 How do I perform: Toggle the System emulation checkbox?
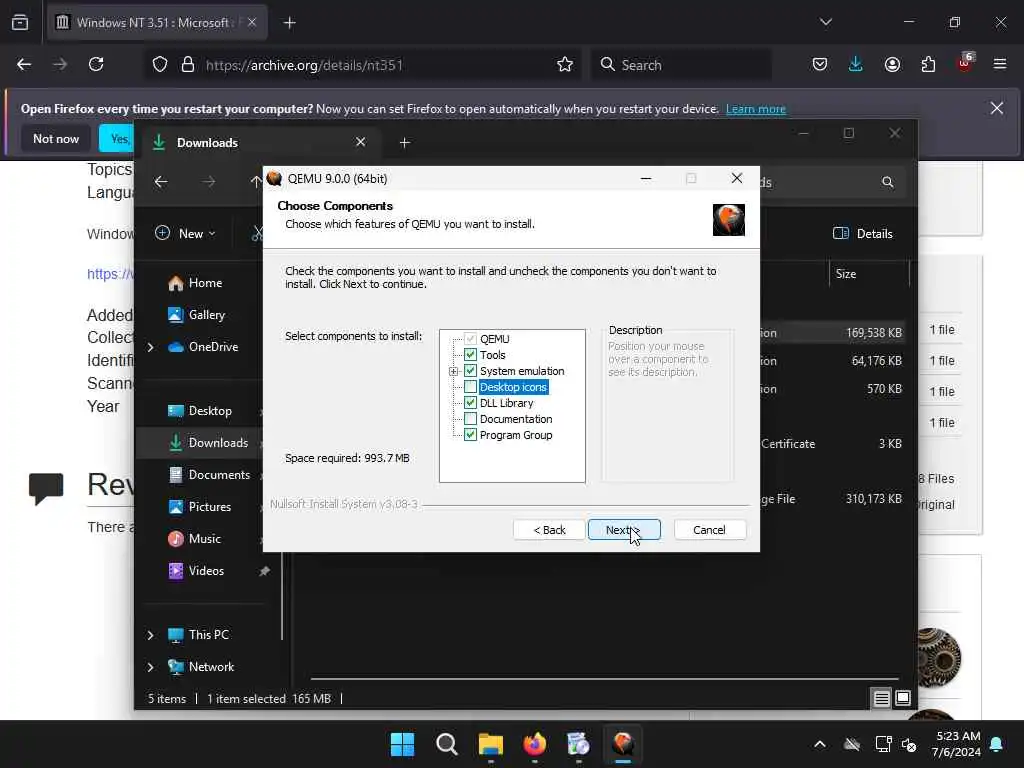point(470,371)
